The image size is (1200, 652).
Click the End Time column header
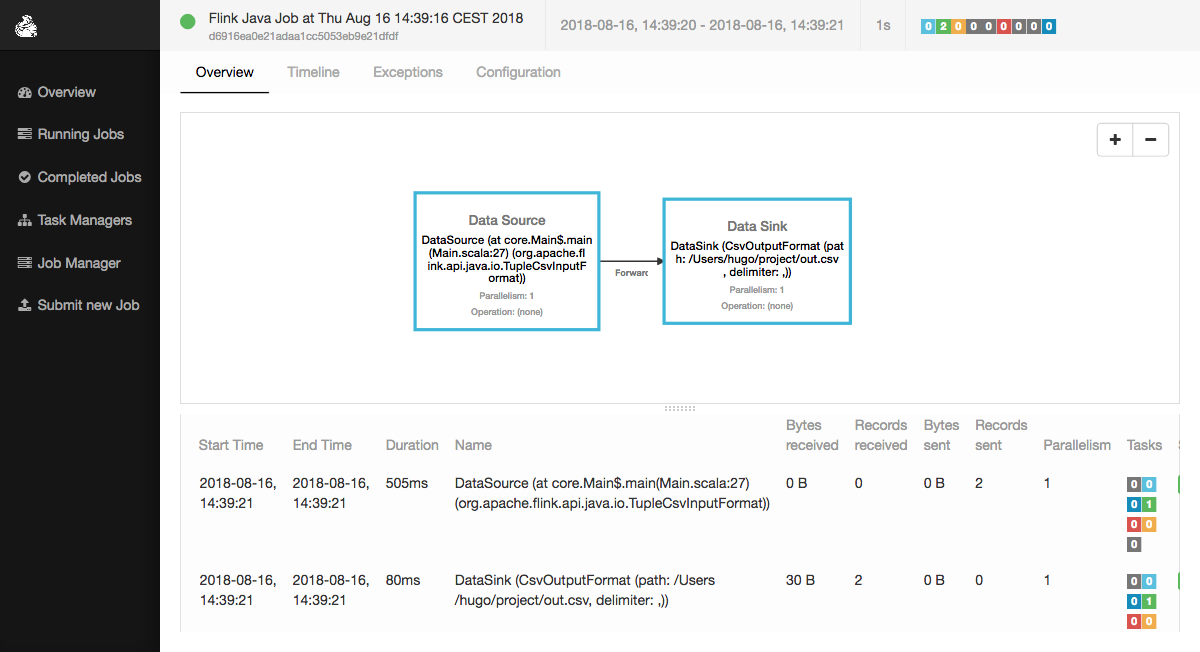pos(322,445)
